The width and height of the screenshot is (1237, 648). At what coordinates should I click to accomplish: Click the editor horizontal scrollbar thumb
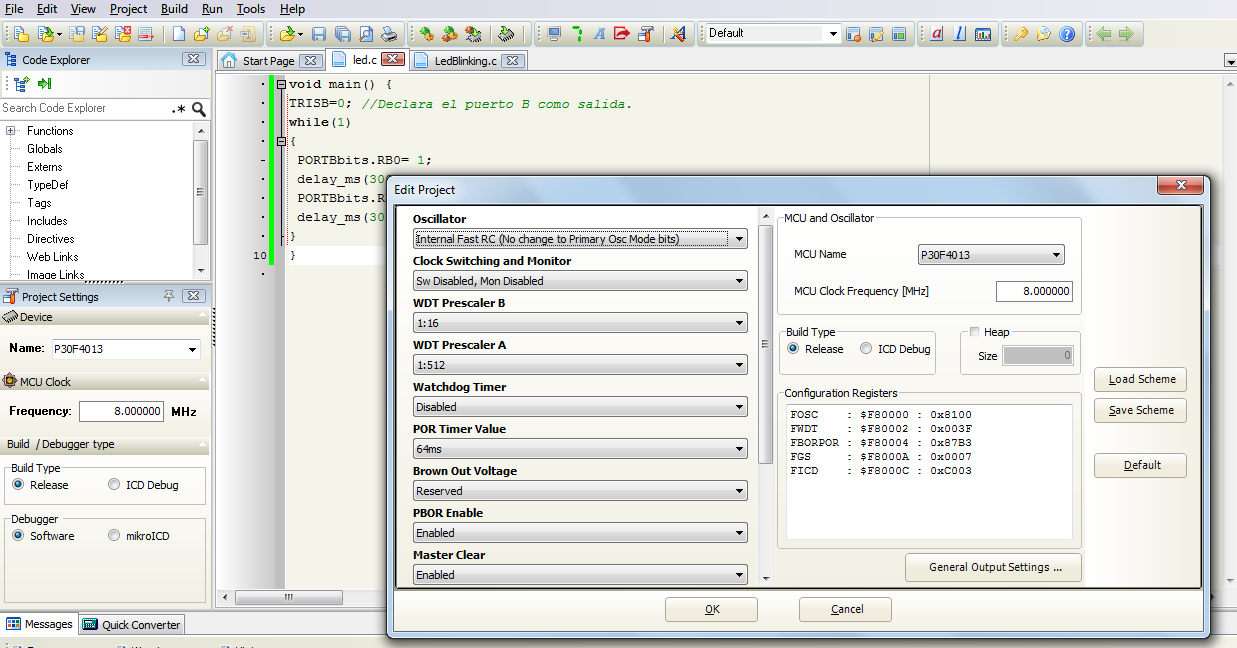(x=290, y=597)
